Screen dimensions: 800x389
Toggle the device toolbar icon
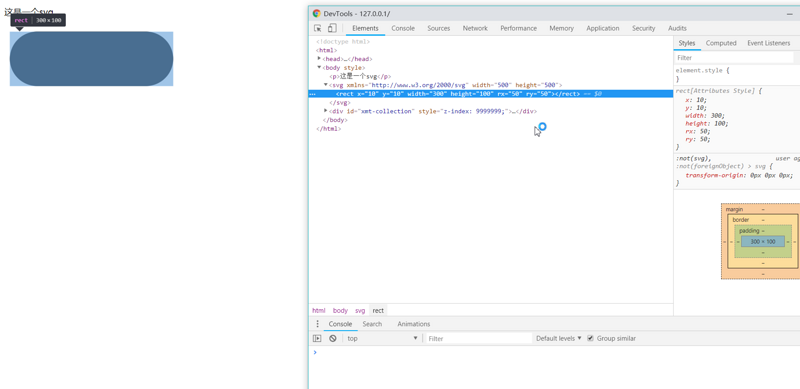point(332,28)
